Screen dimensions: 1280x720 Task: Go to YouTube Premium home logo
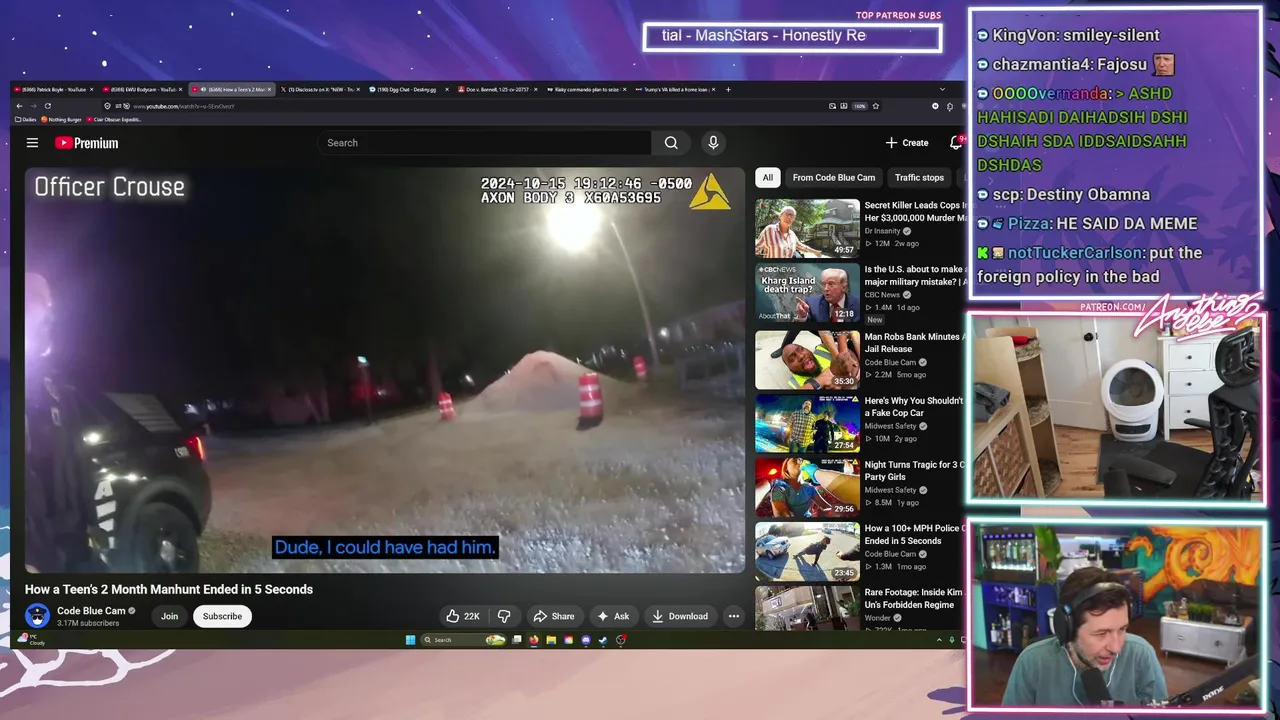pyautogui.click(x=86, y=143)
